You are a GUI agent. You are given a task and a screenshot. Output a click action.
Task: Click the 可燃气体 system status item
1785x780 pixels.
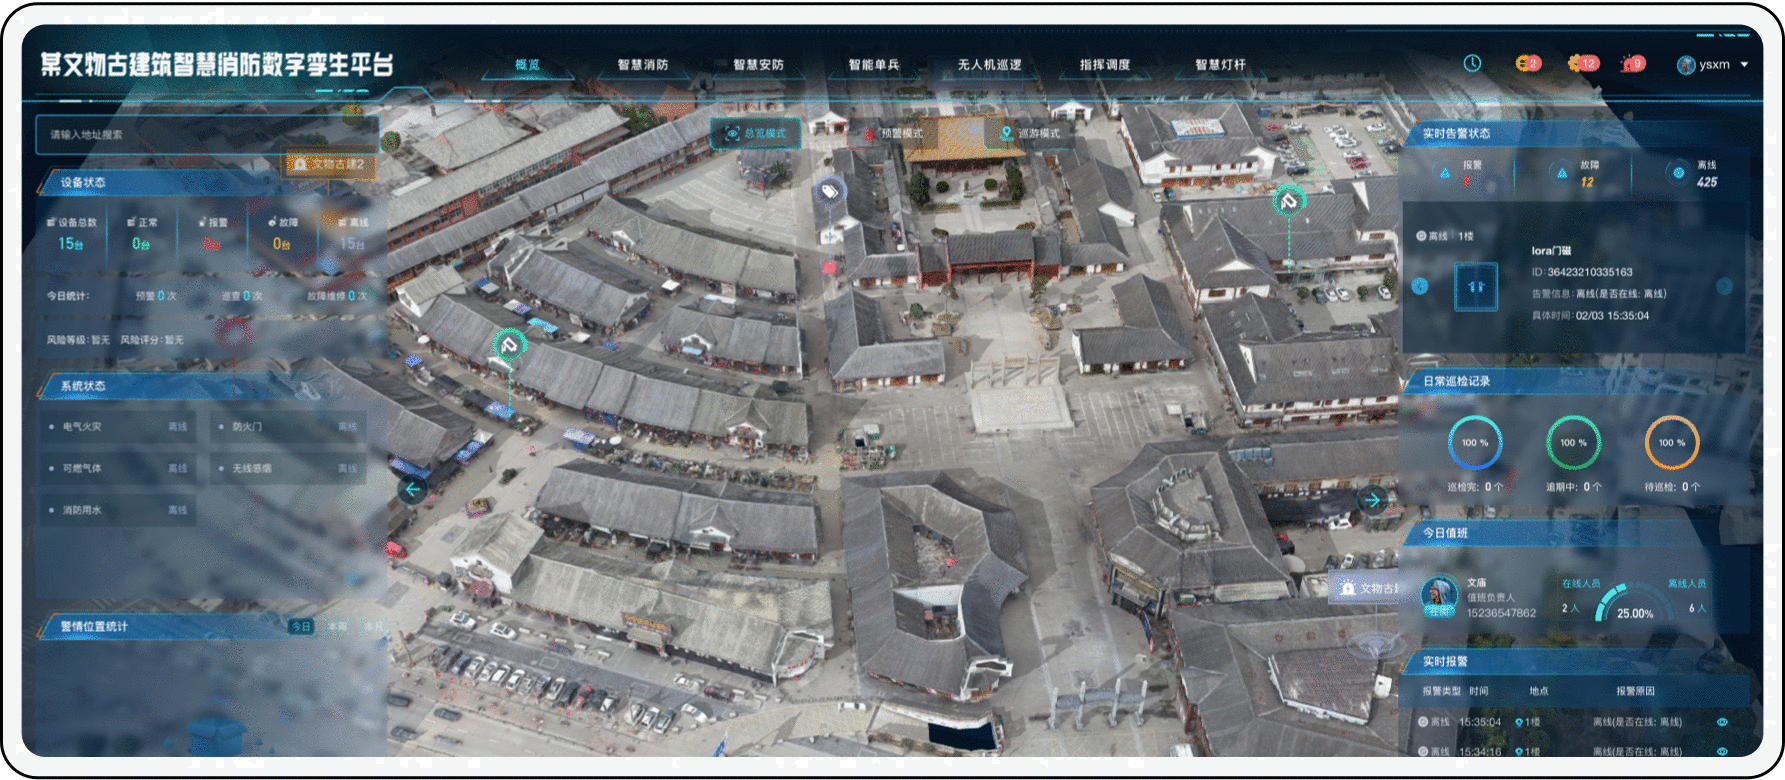(x=118, y=468)
